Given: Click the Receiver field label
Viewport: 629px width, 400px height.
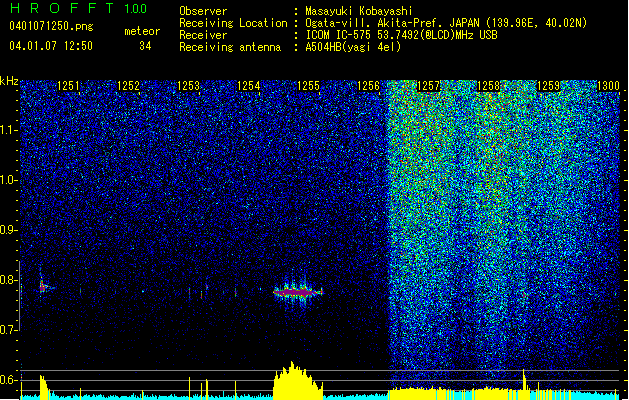Looking at the screenshot, I should [203, 35].
